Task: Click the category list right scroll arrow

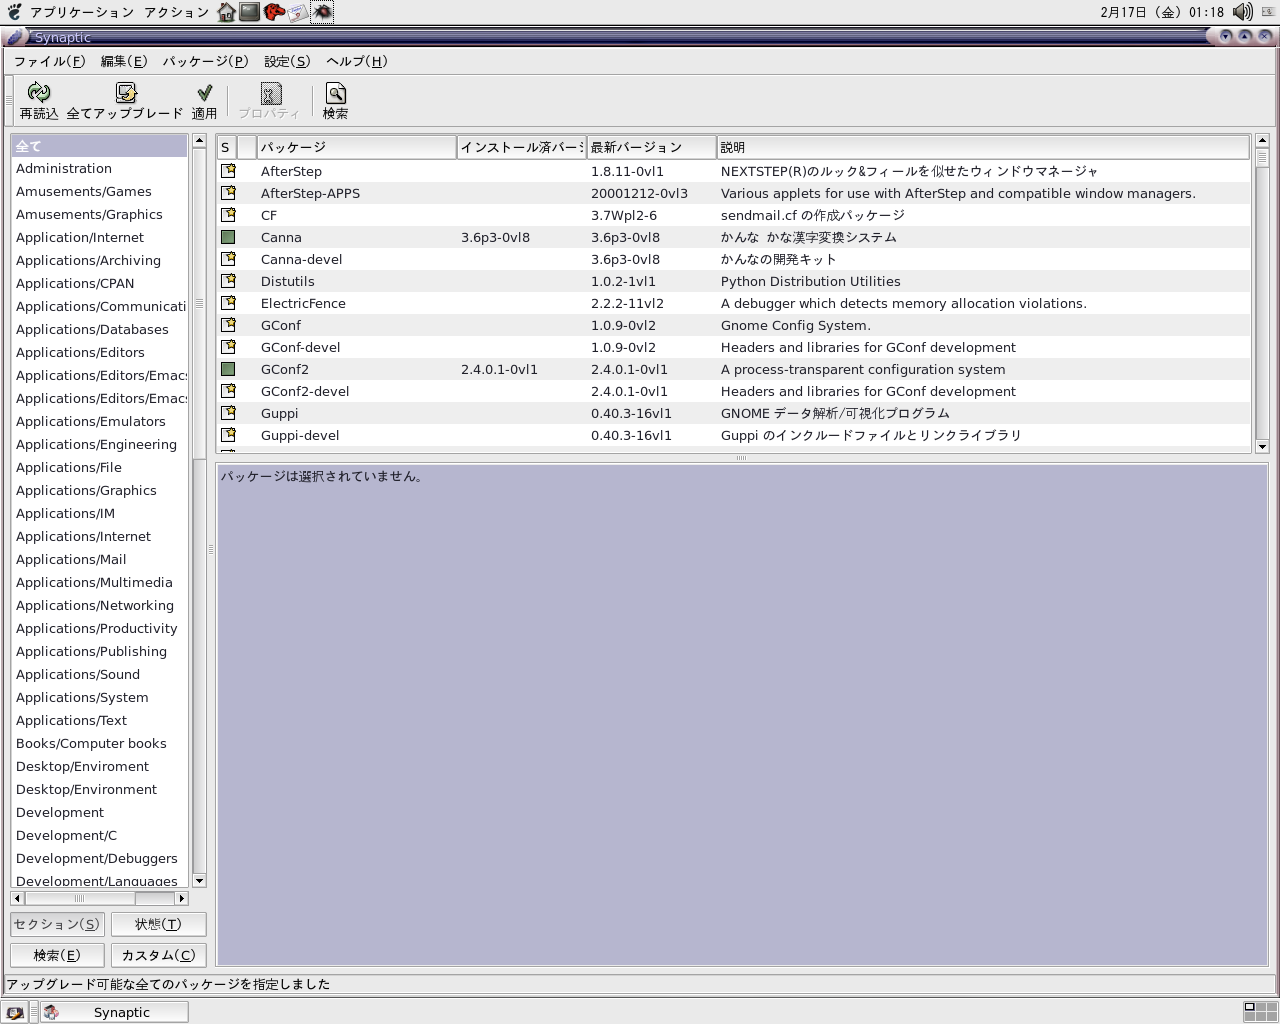Action: pos(182,898)
